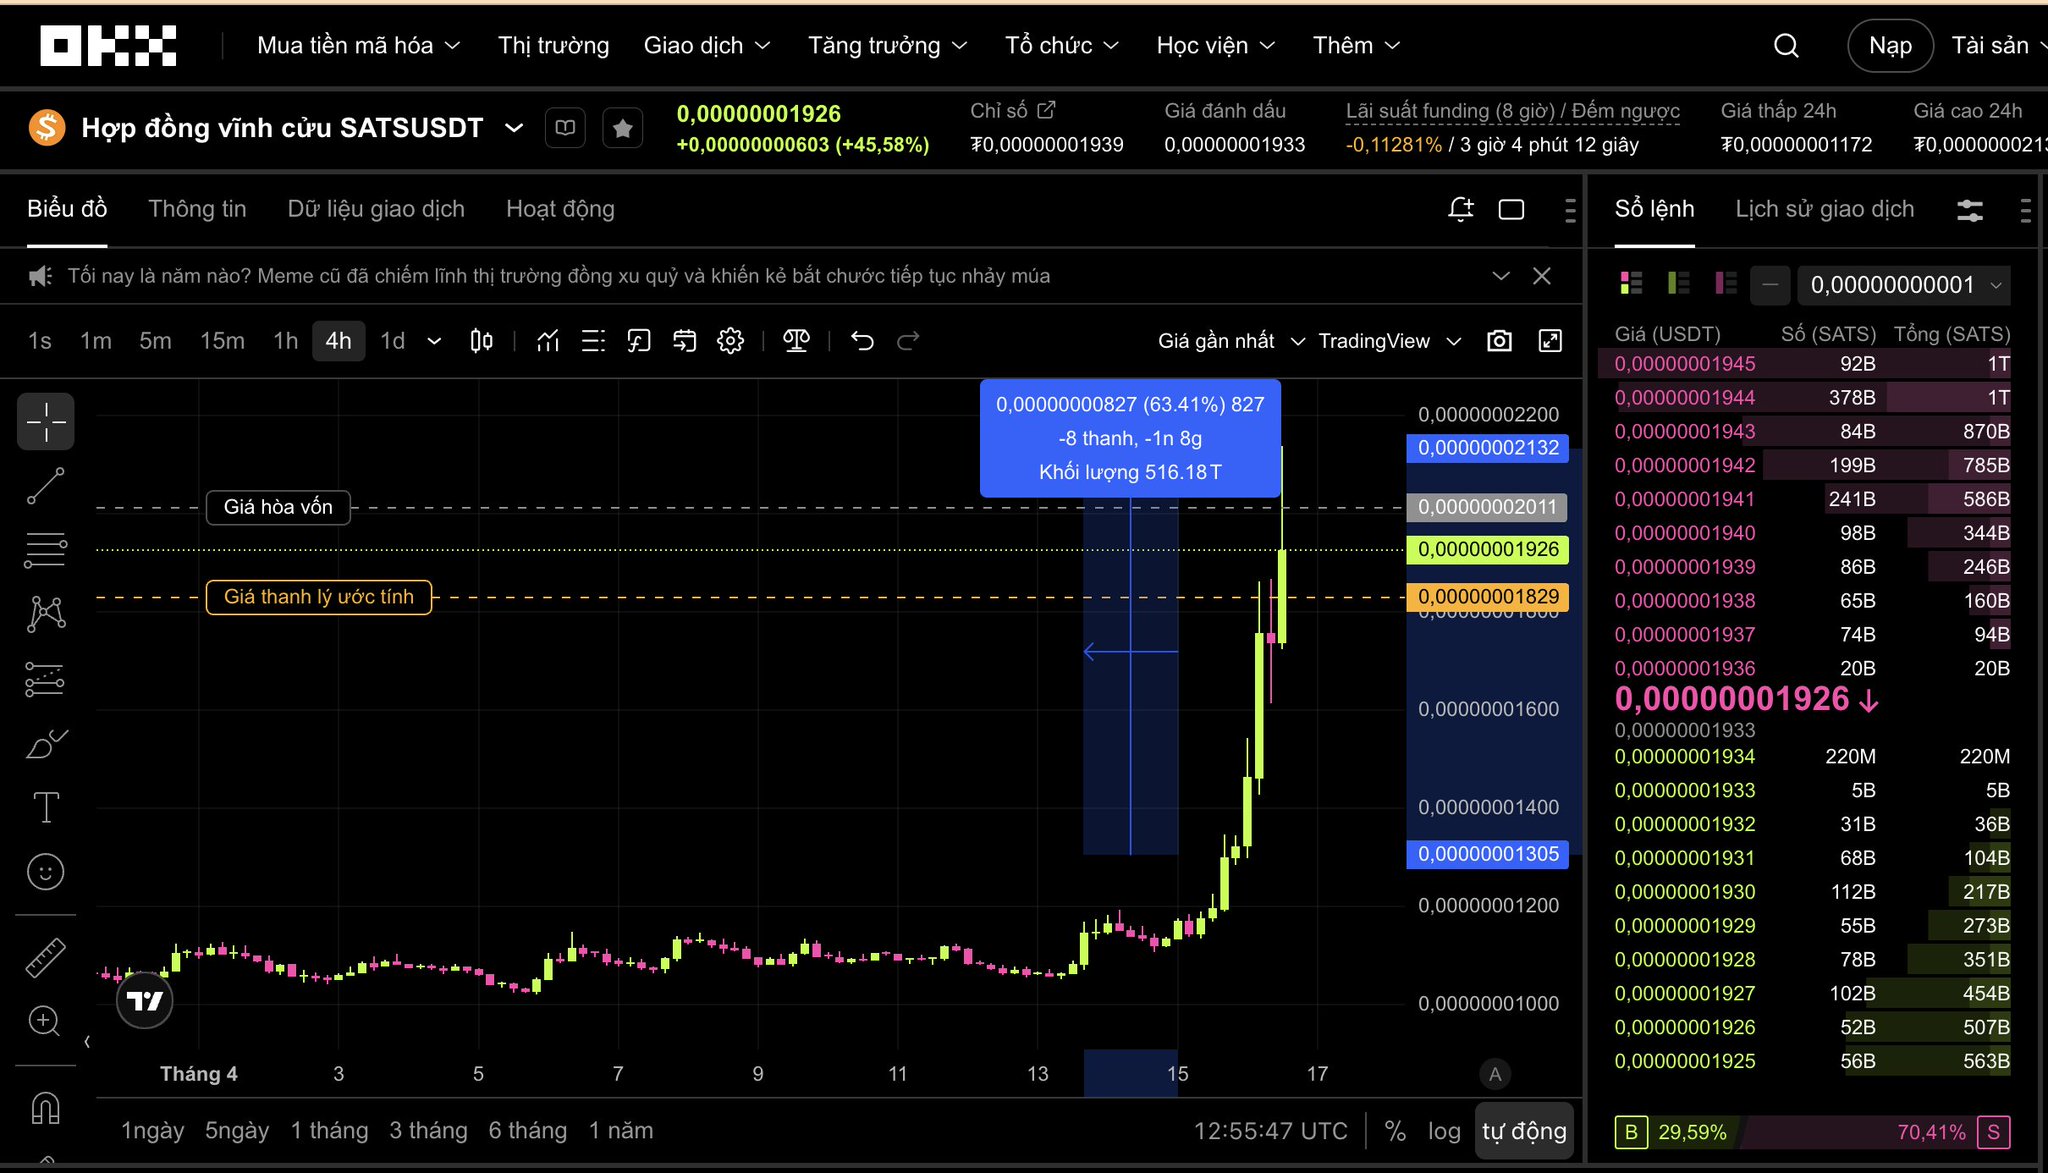Viewport: 2048px width, 1173px height.
Task: Dismiss the meme coin announcement banner
Action: [x=1542, y=276]
